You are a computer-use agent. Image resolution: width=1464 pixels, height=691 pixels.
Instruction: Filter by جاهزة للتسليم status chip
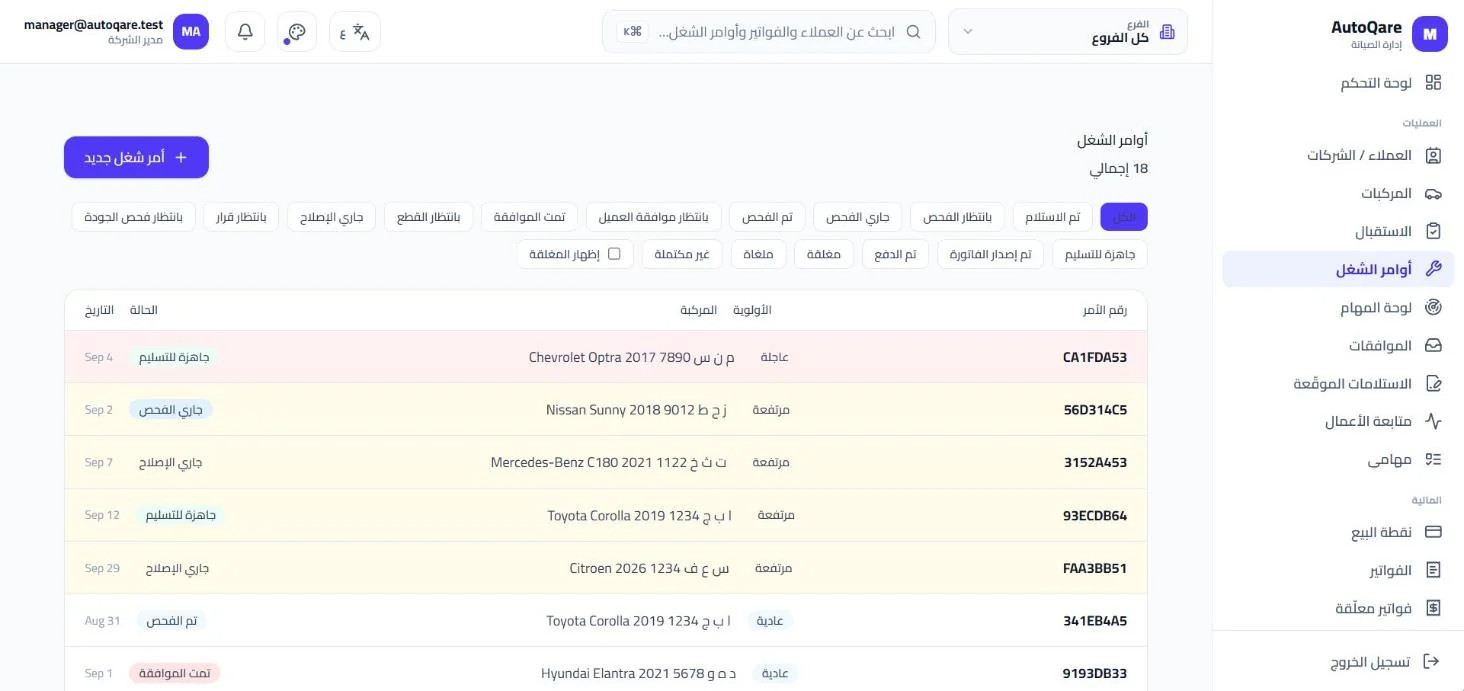(1100, 254)
